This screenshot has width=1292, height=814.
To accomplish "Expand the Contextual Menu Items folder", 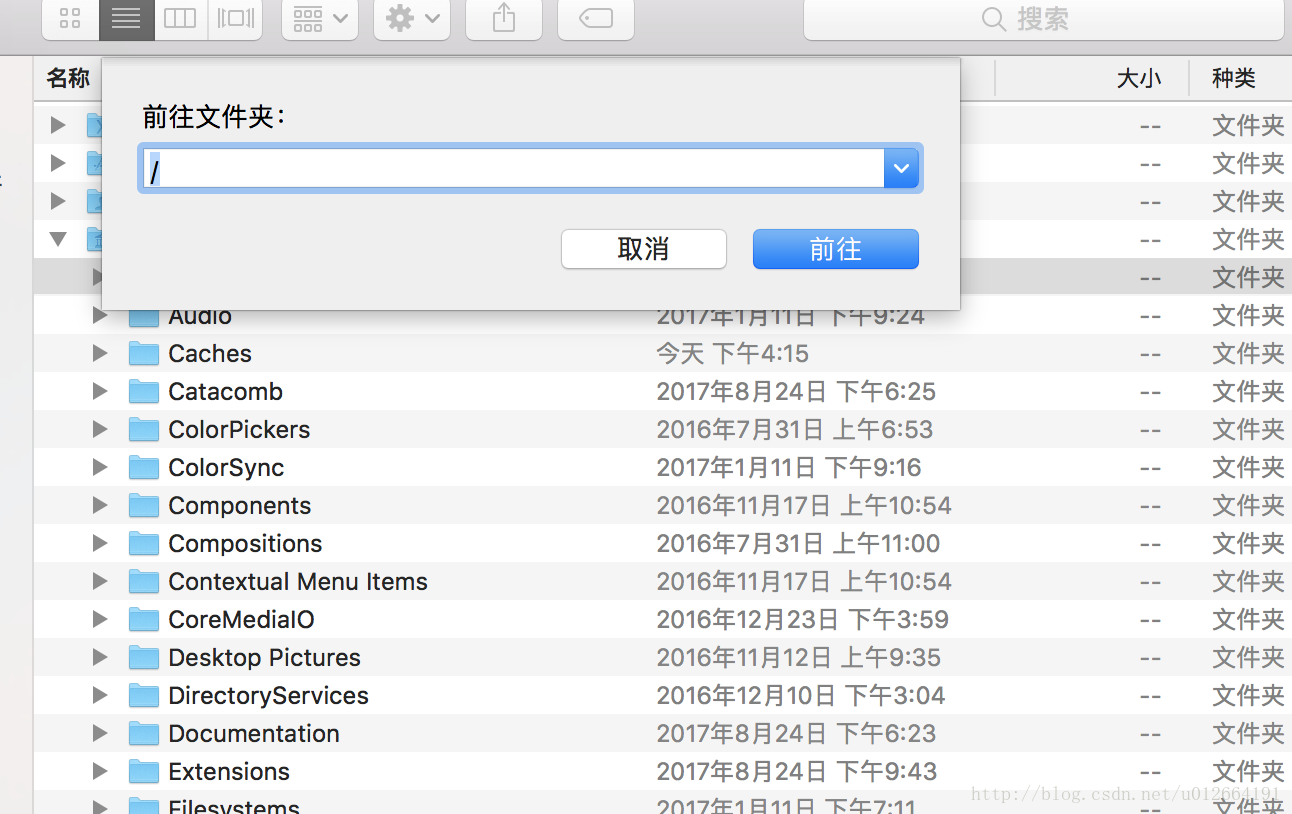I will (99, 581).
